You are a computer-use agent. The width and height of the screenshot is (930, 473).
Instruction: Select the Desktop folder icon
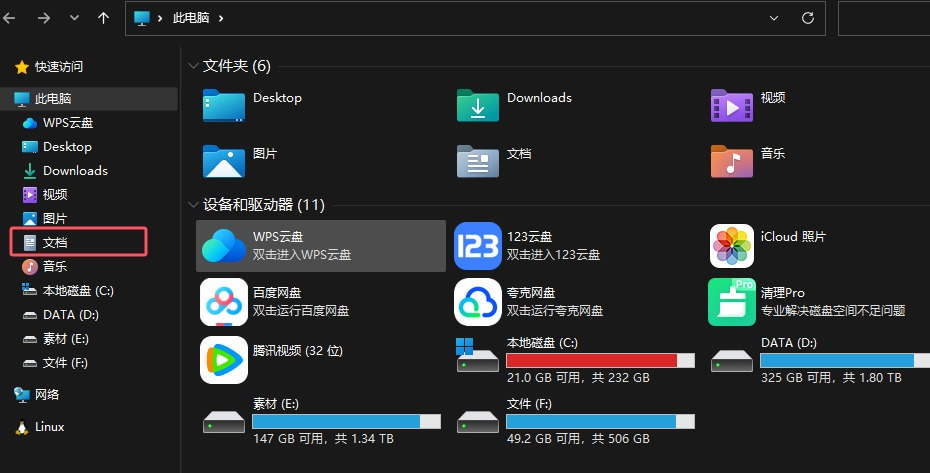[224, 106]
